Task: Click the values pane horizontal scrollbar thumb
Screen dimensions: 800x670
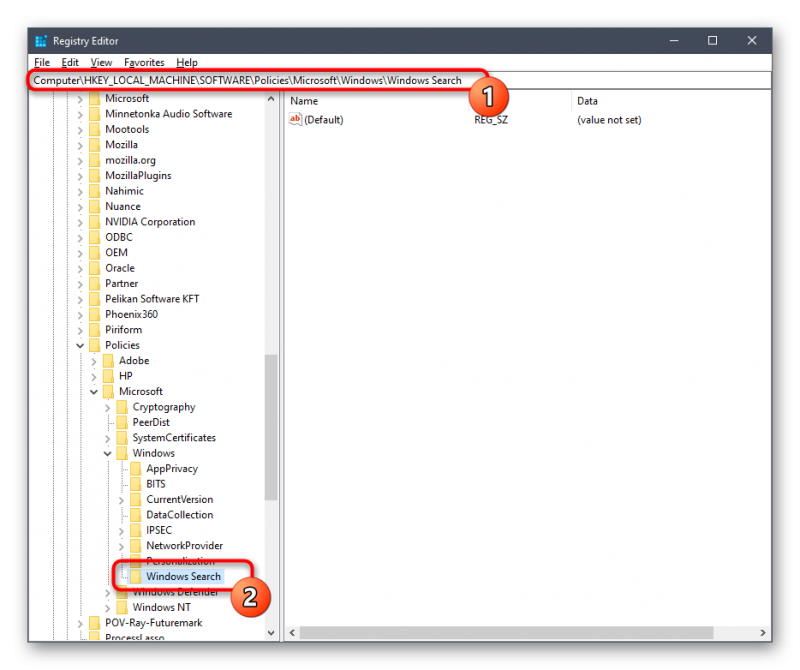Action: [506, 633]
